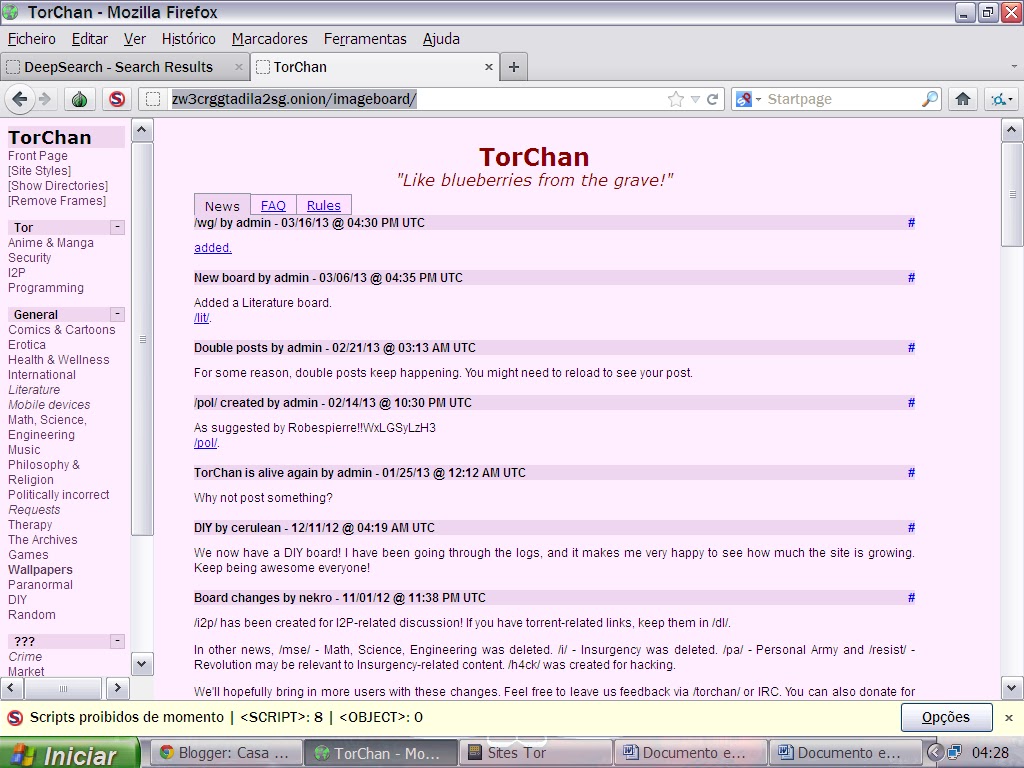The width and height of the screenshot is (1024, 768).
Task: Open the /pol/ board link
Action: pyautogui.click(x=206, y=442)
